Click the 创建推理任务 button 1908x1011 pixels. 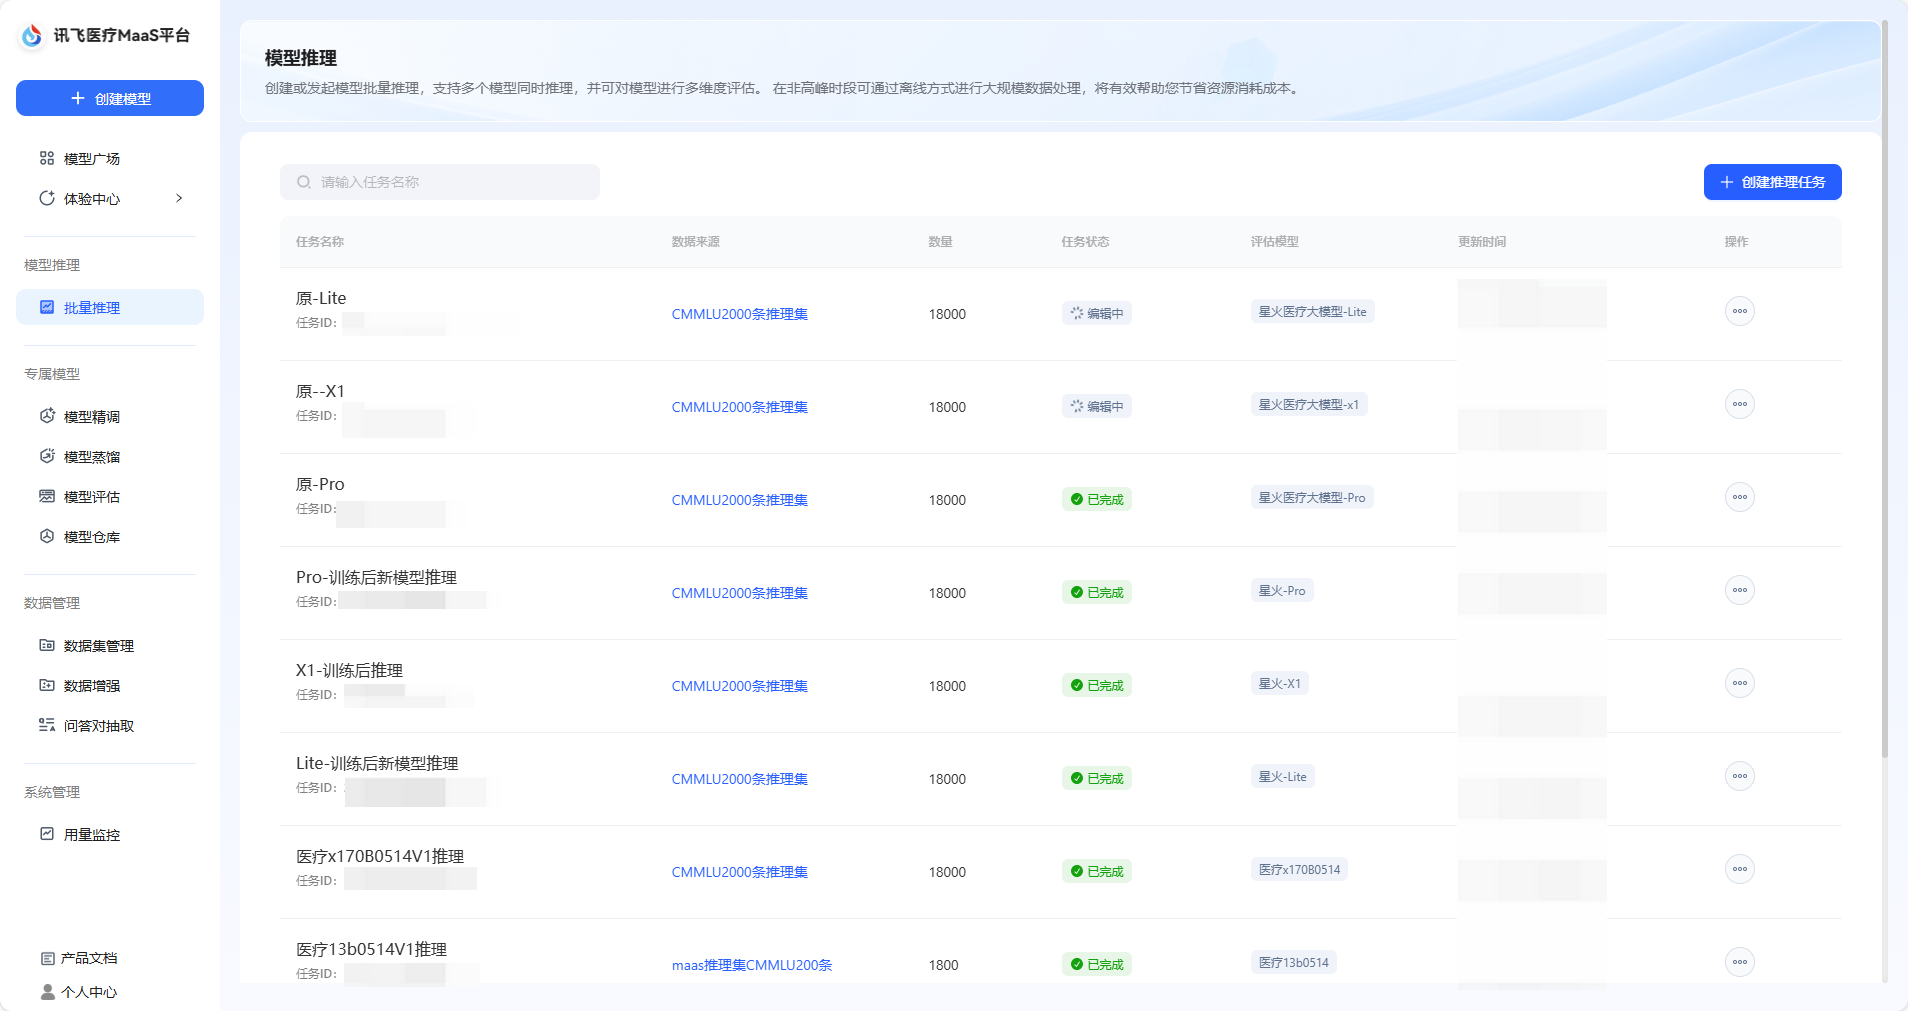click(1772, 182)
